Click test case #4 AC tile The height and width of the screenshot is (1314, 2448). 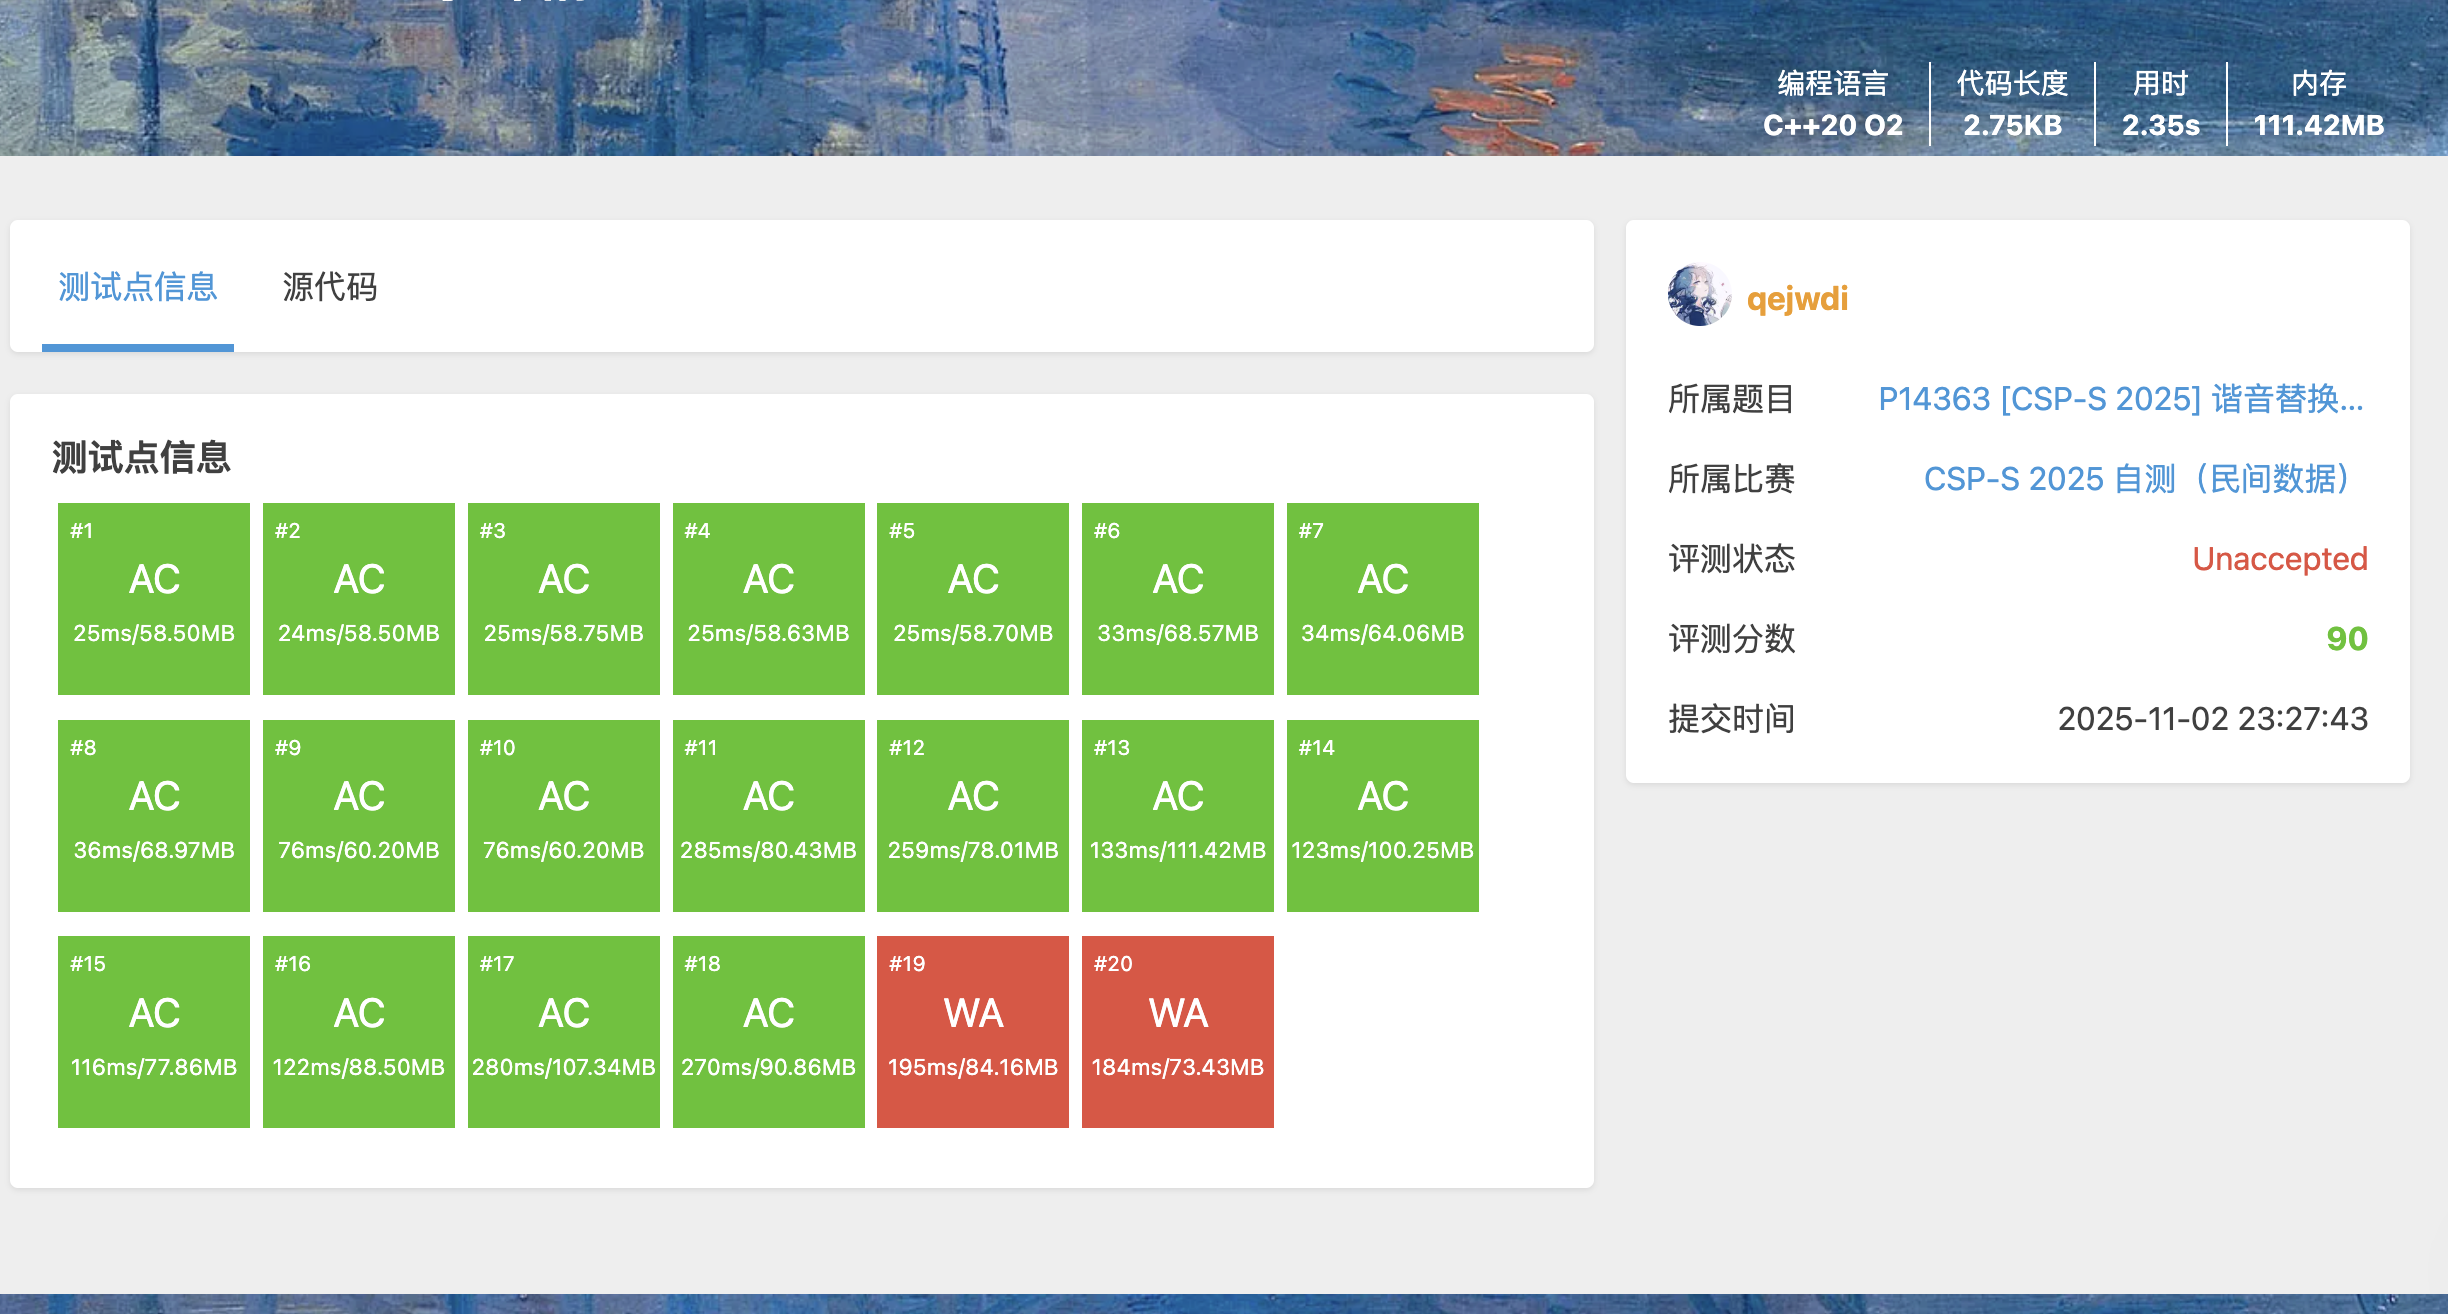pos(768,598)
